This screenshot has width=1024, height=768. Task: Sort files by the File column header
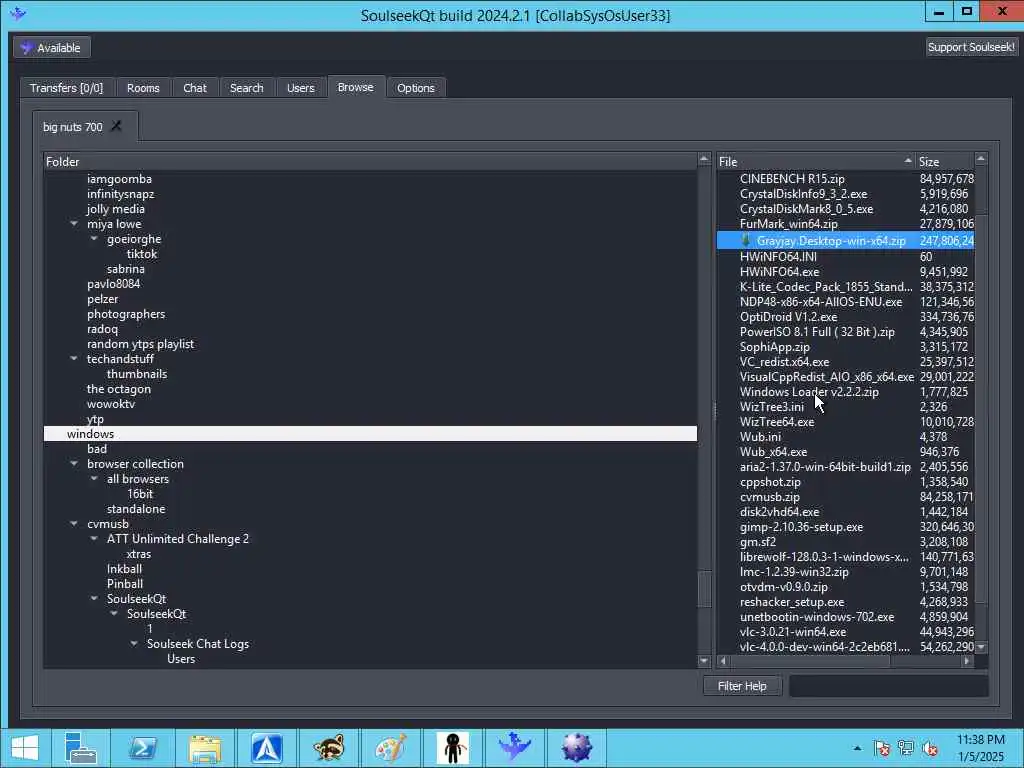coord(816,161)
